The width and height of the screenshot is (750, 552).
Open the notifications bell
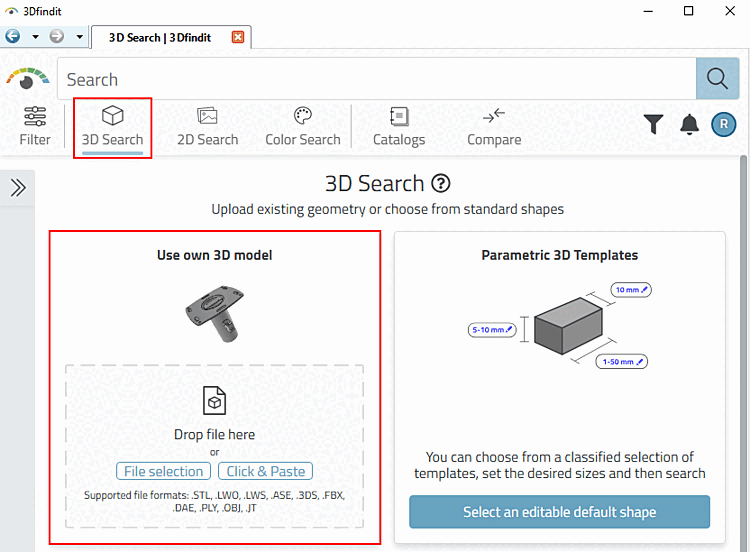689,124
